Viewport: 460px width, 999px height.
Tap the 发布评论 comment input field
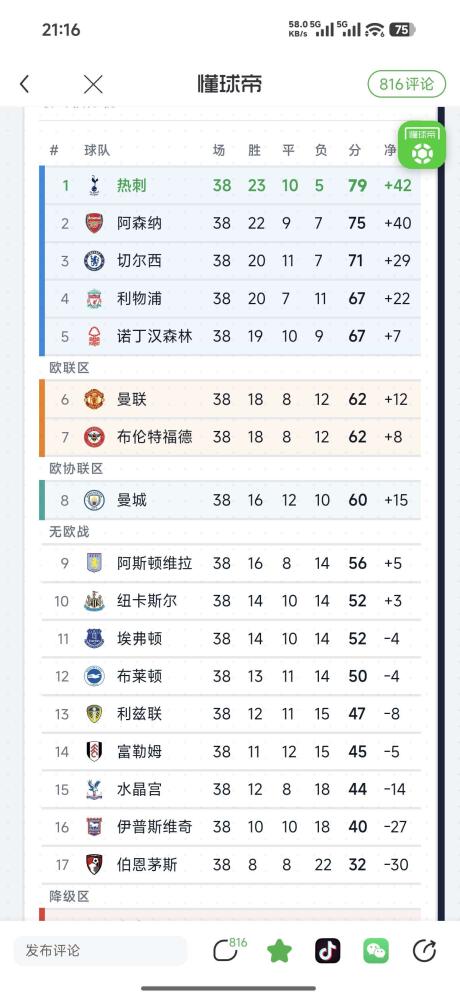pyautogui.click(x=101, y=951)
